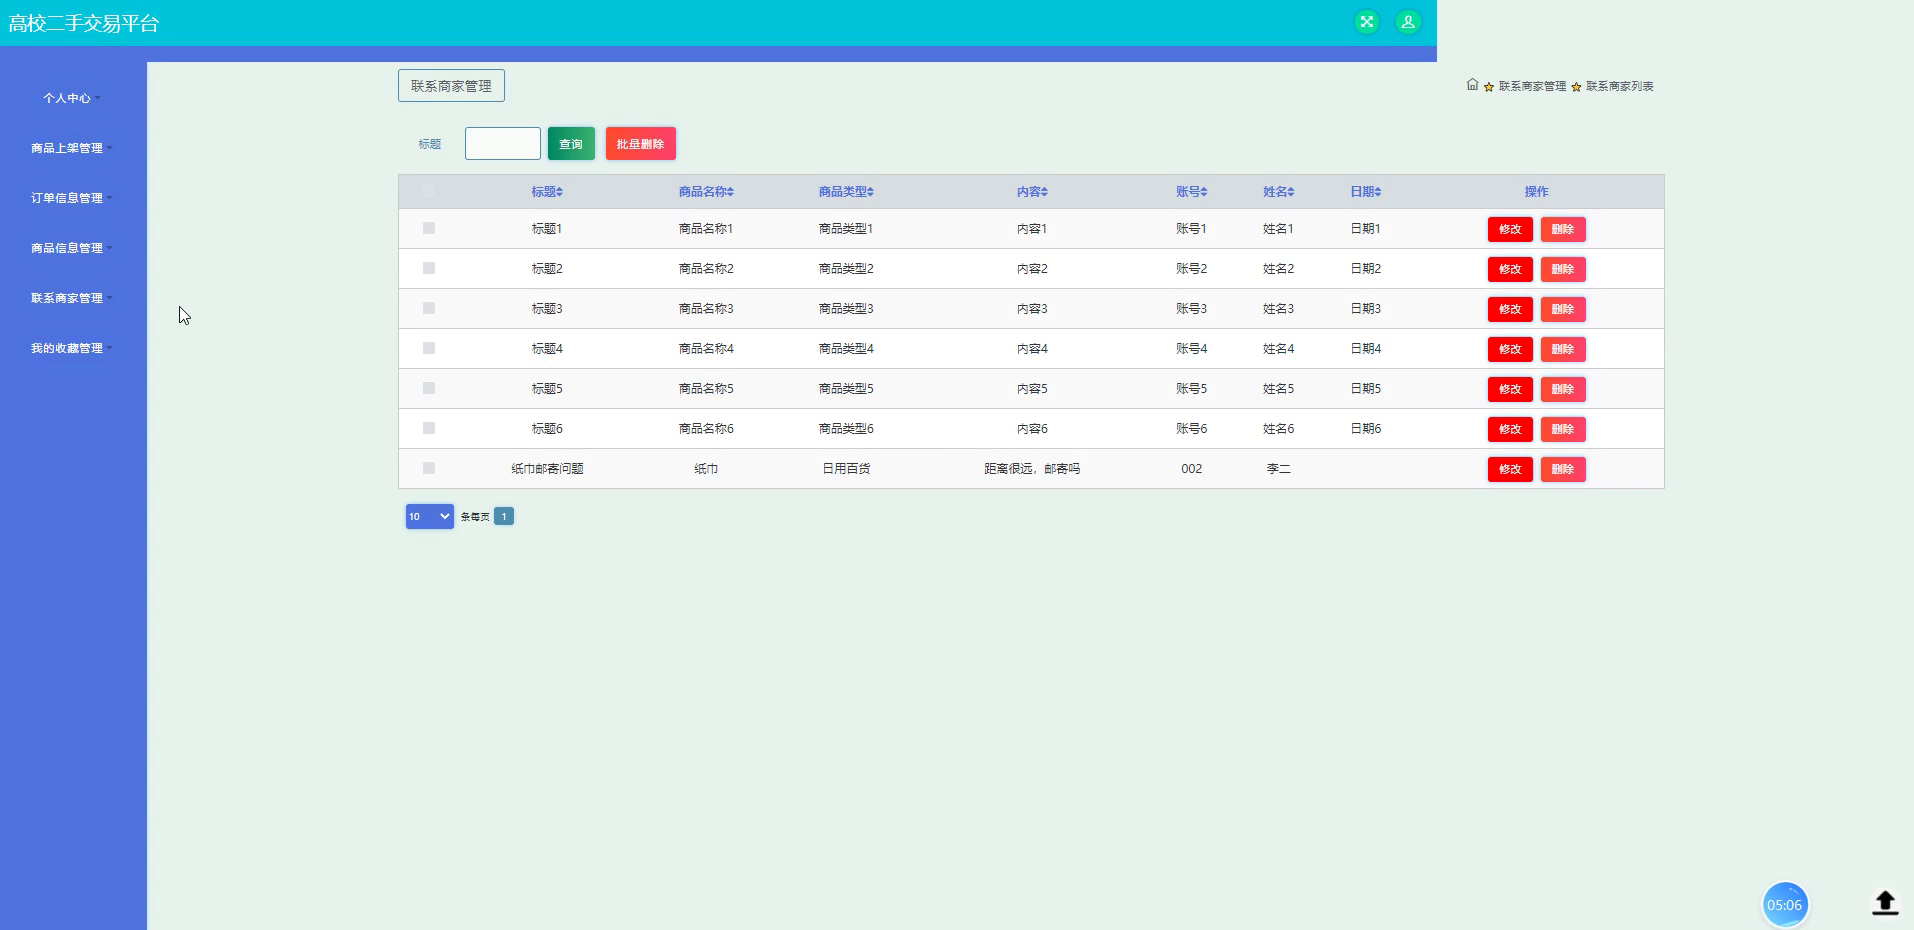The height and width of the screenshot is (930, 1914).
Task: Select the 距离很远，邮寄吗 content cell
Action: 1032,469
